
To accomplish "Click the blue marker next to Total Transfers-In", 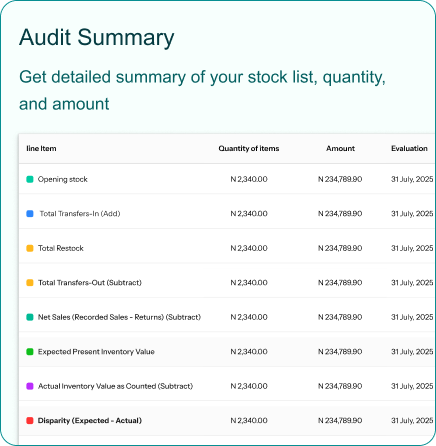I will coord(30,214).
